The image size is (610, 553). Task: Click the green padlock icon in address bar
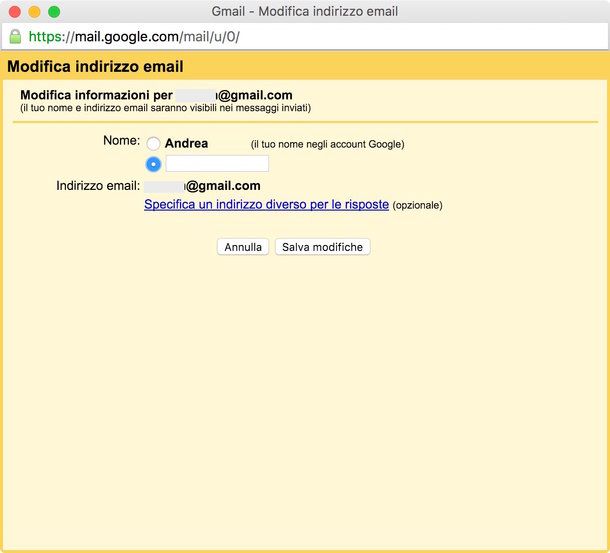coord(15,37)
